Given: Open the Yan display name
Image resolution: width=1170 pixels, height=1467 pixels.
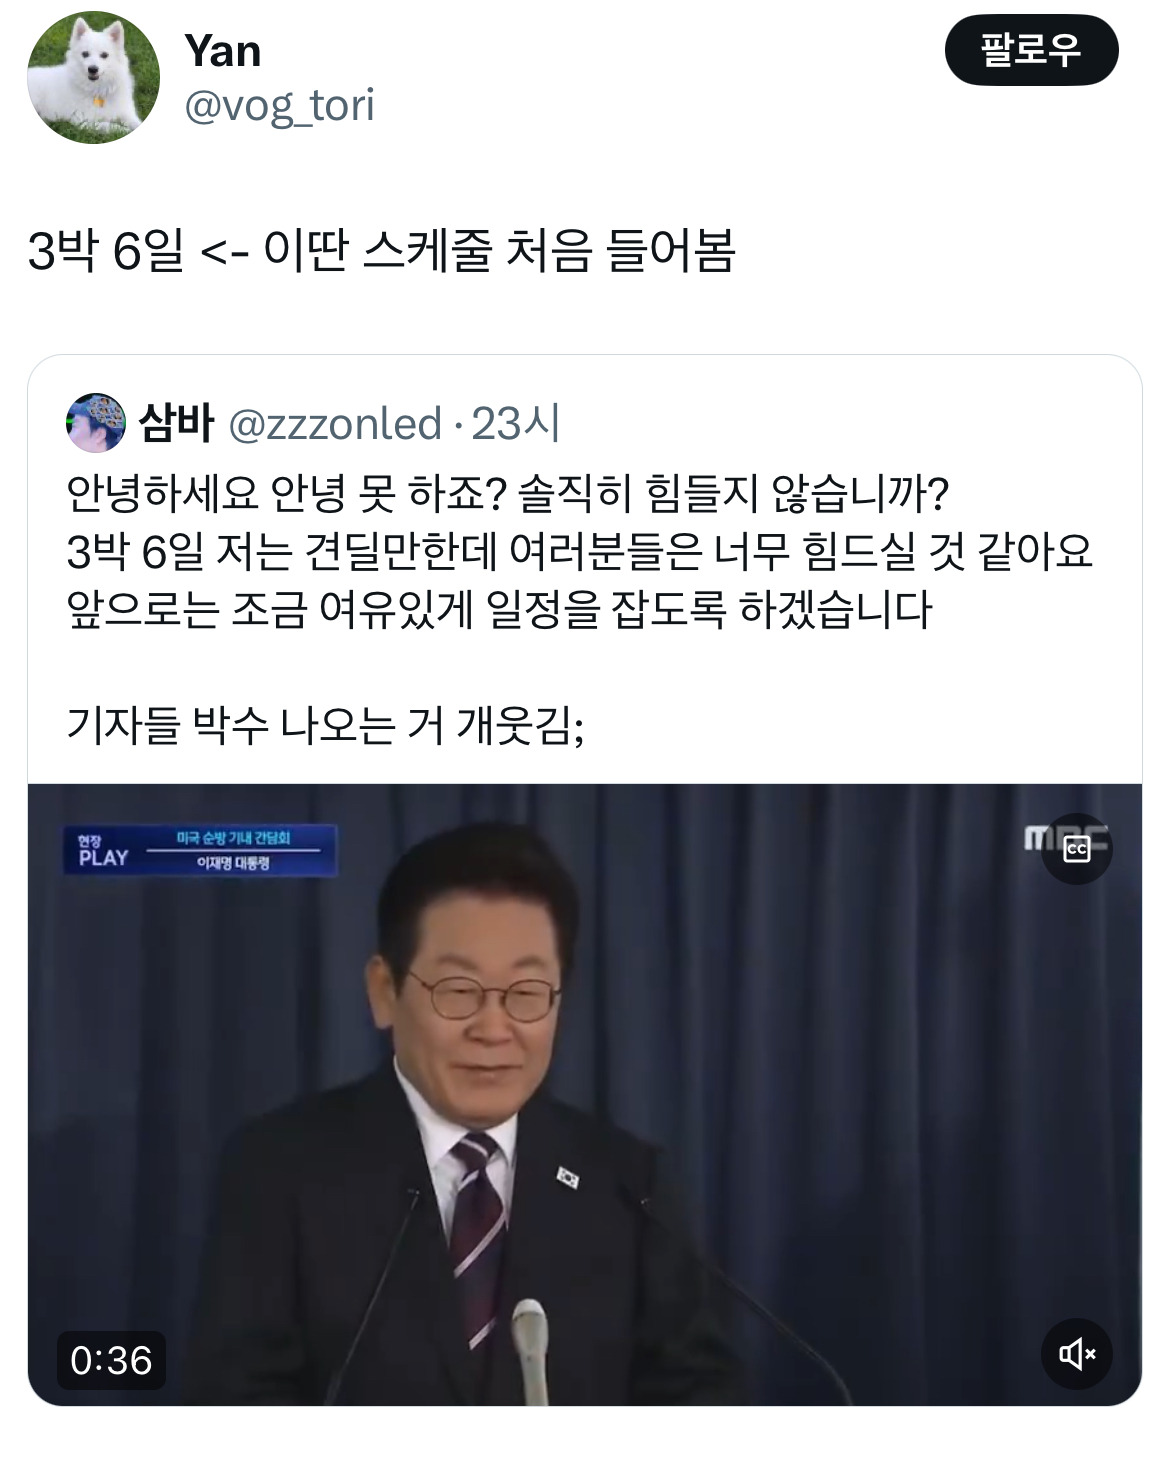Looking at the screenshot, I should click(x=222, y=51).
